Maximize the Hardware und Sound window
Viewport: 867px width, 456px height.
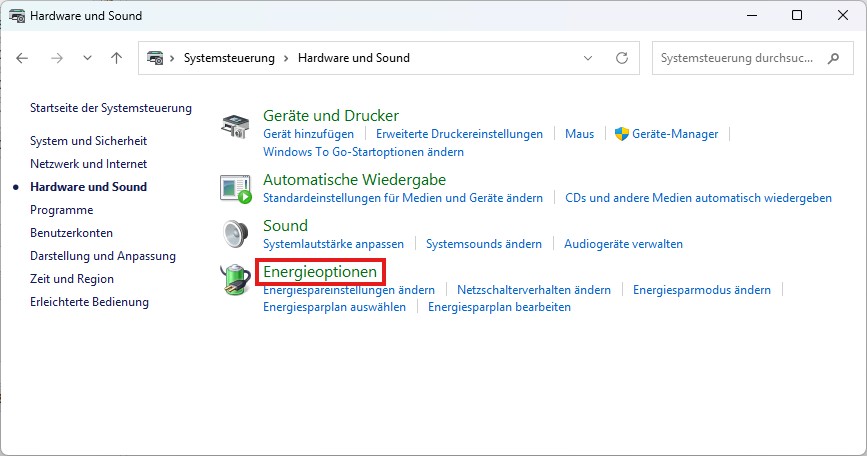(797, 15)
